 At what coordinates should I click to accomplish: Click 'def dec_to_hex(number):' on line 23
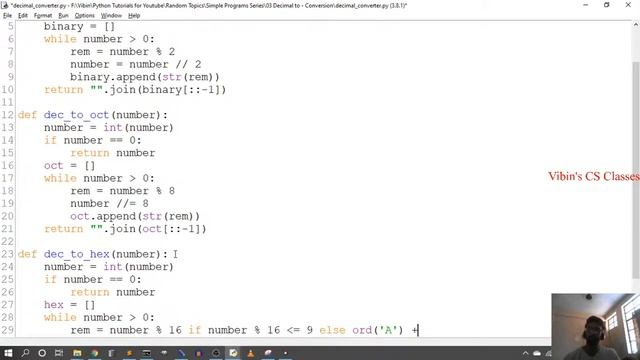click(x=93, y=254)
